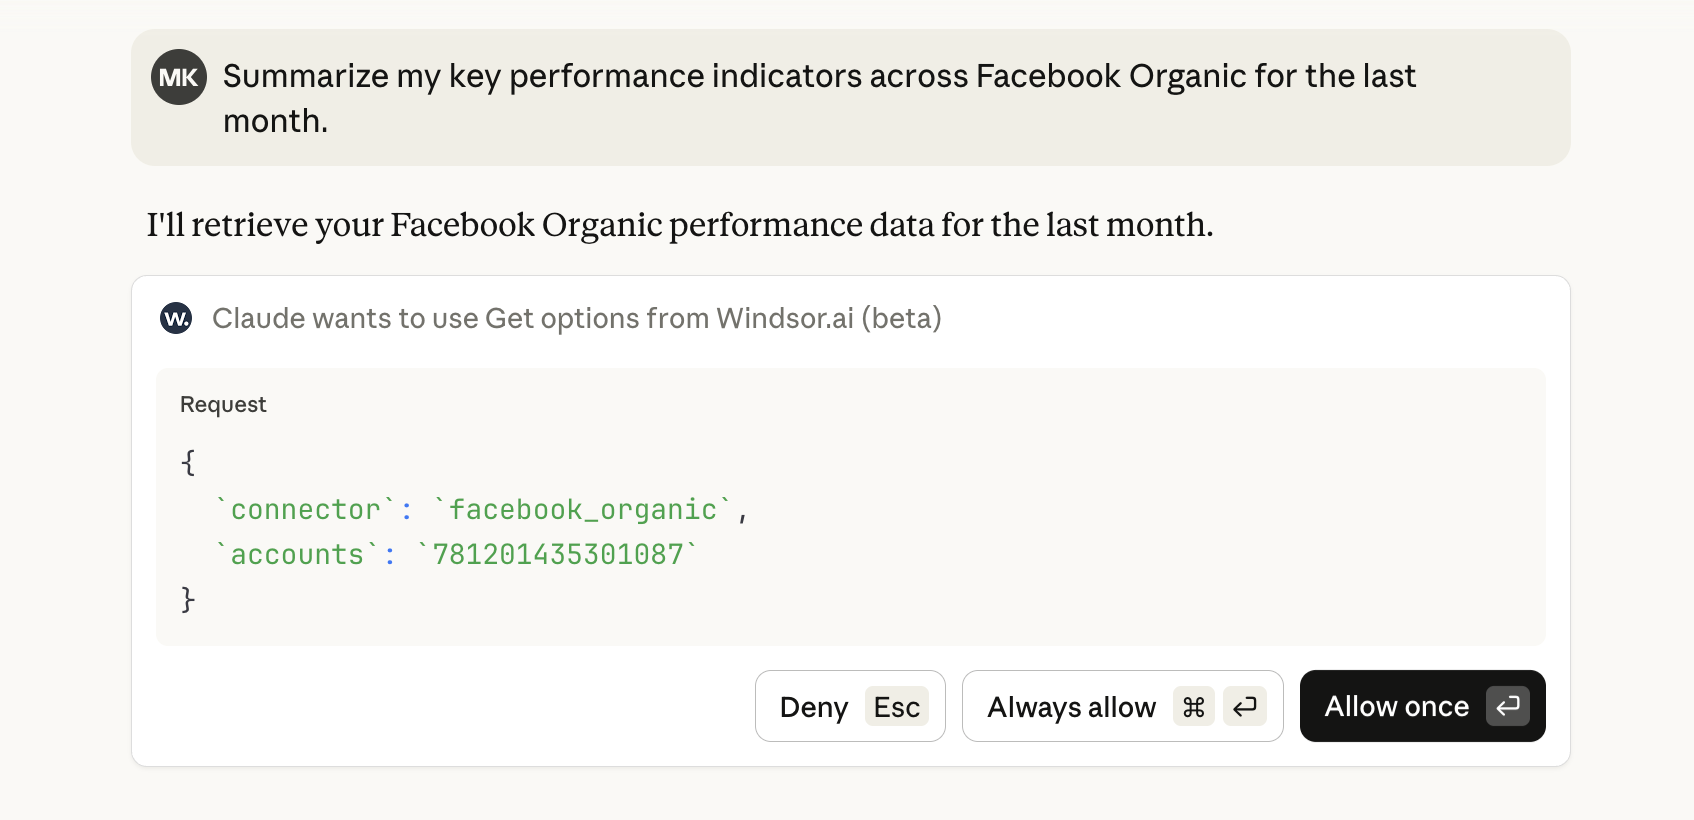
Task: Click the return key badge in Always allow
Action: click(x=1245, y=707)
